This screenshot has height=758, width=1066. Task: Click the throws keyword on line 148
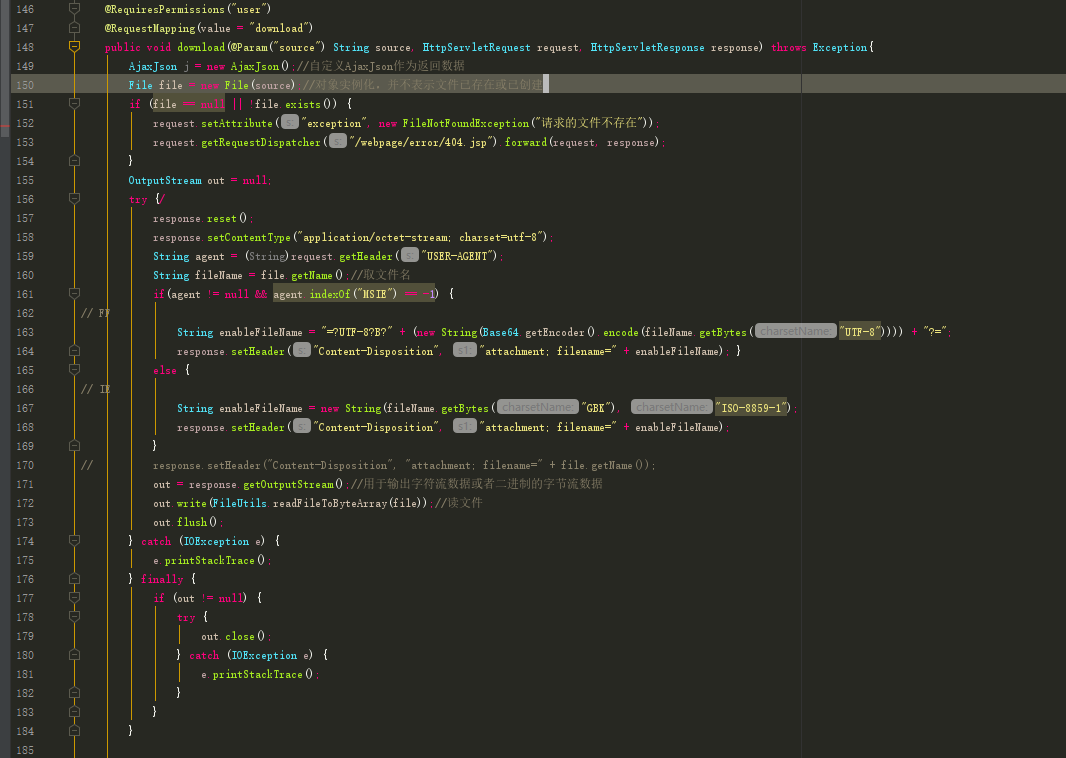[789, 48]
